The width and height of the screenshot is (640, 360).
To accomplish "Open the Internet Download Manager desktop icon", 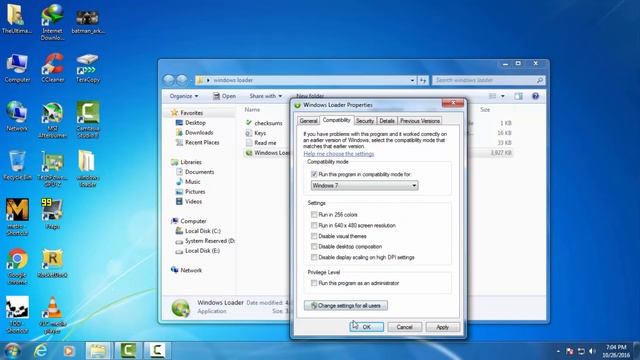I will click(x=52, y=22).
